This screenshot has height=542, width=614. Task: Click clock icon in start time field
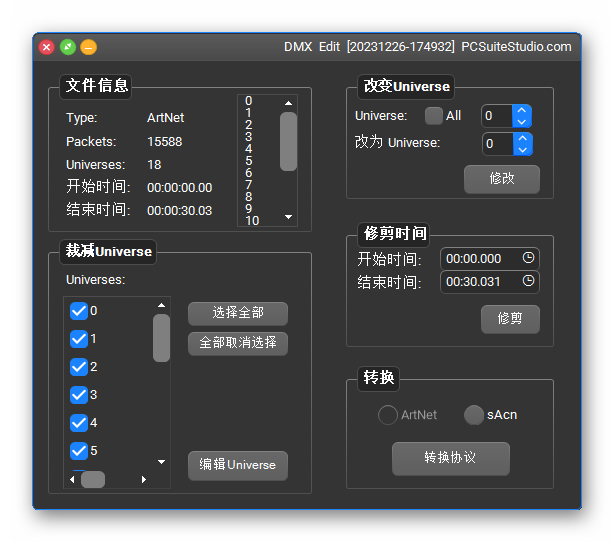coord(528,258)
